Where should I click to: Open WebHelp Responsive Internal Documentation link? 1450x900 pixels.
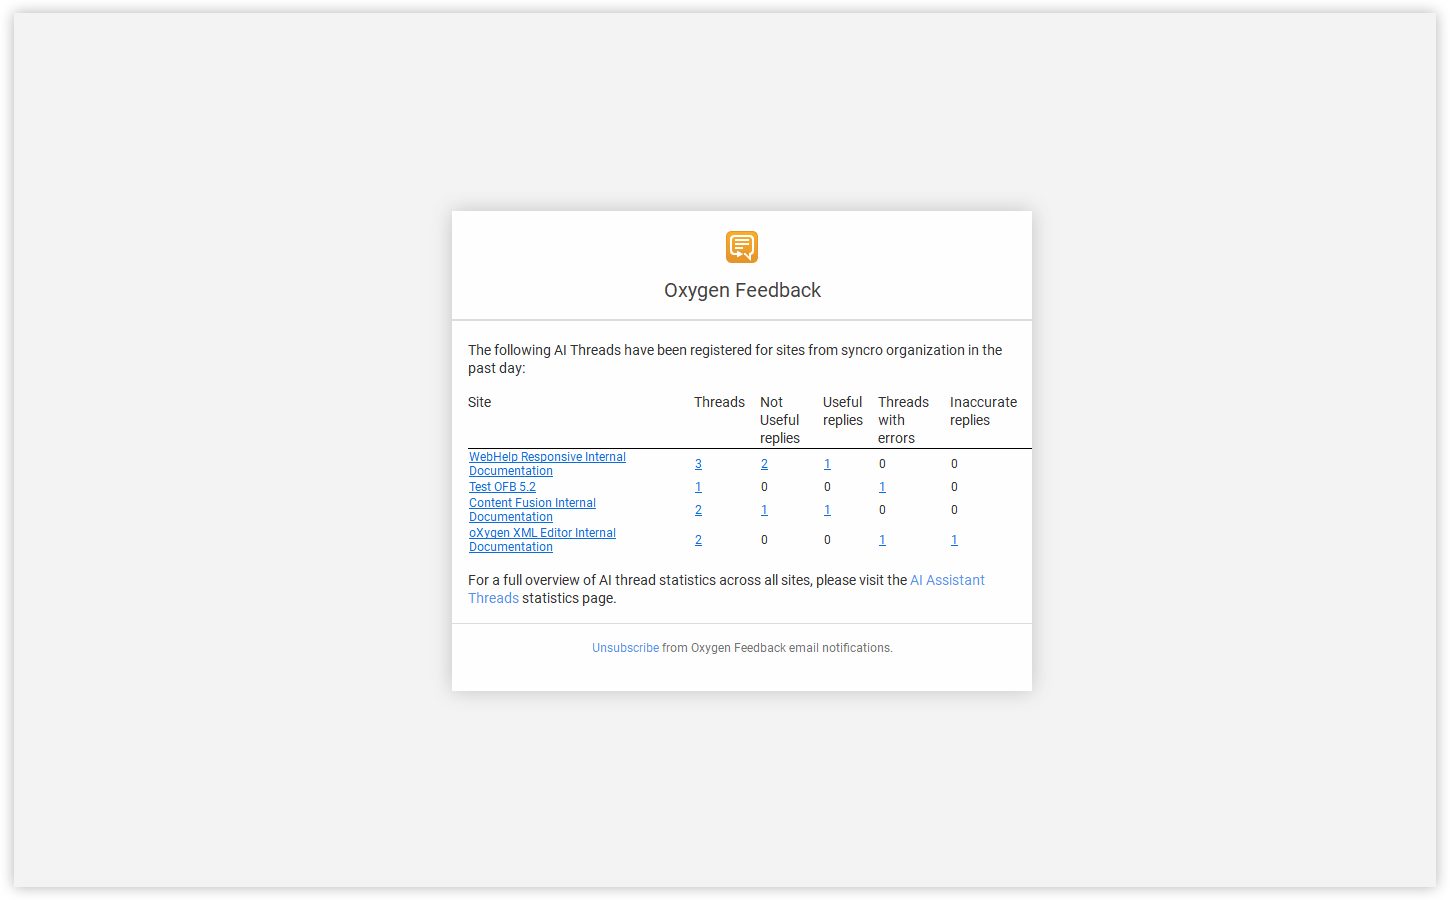(547, 464)
